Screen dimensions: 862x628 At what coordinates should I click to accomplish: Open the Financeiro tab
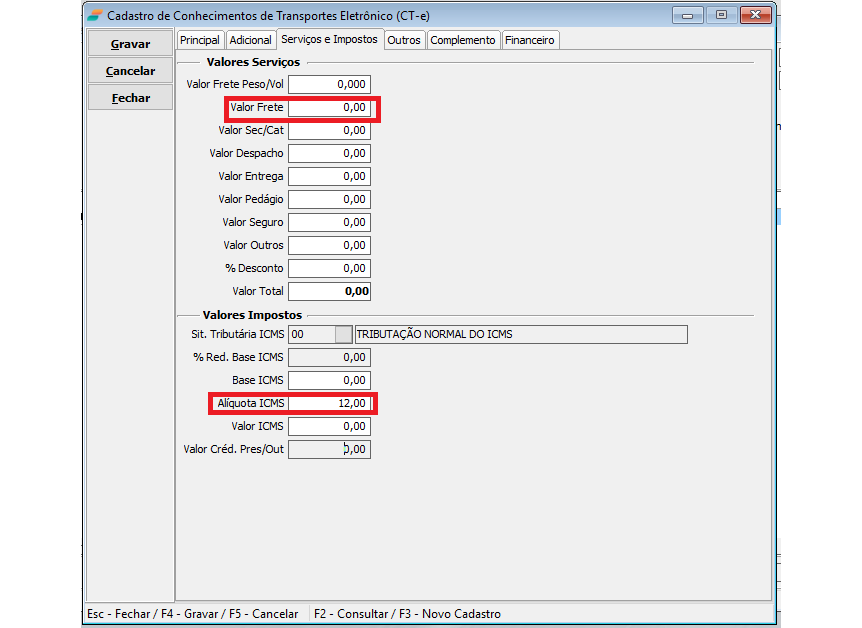click(x=529, y=40)
